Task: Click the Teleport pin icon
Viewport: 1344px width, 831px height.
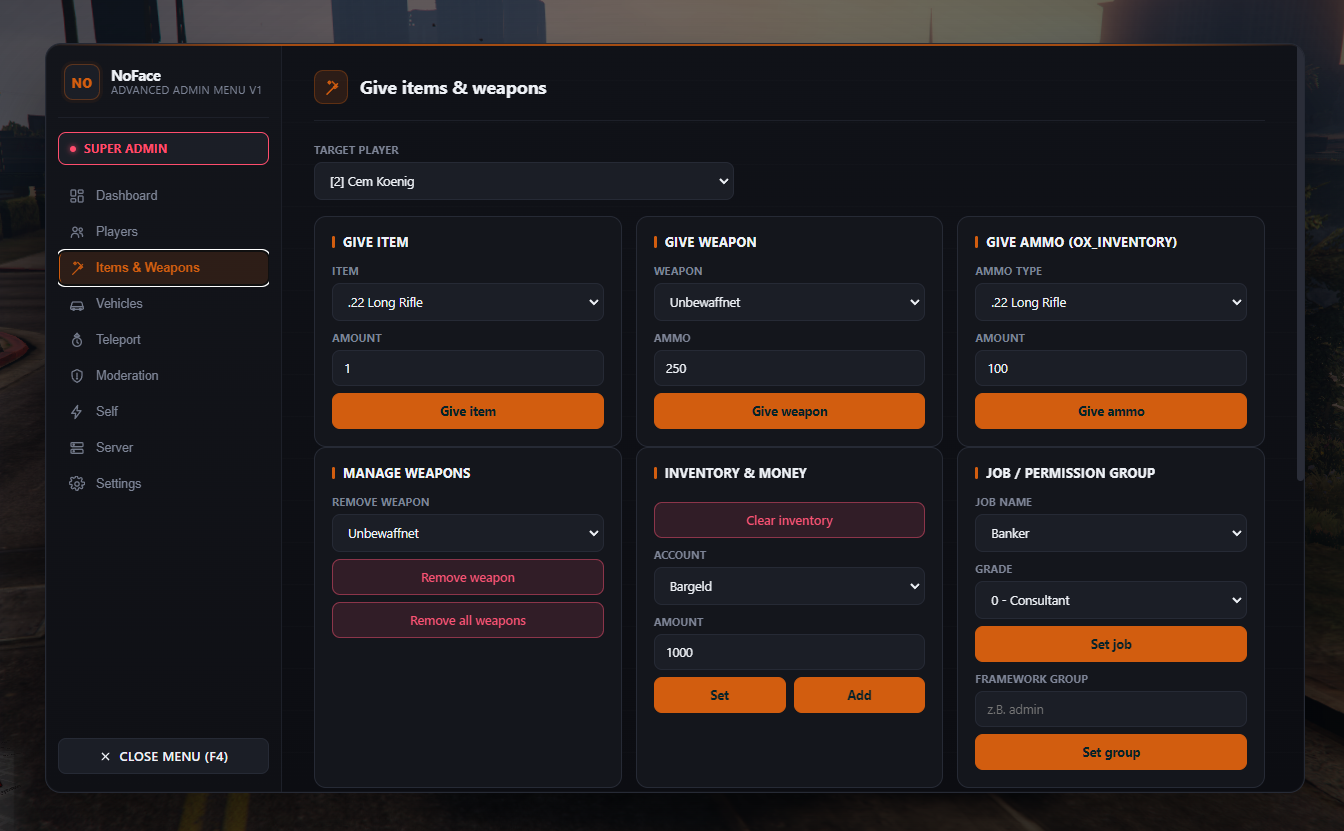Action: pos(77,340)
